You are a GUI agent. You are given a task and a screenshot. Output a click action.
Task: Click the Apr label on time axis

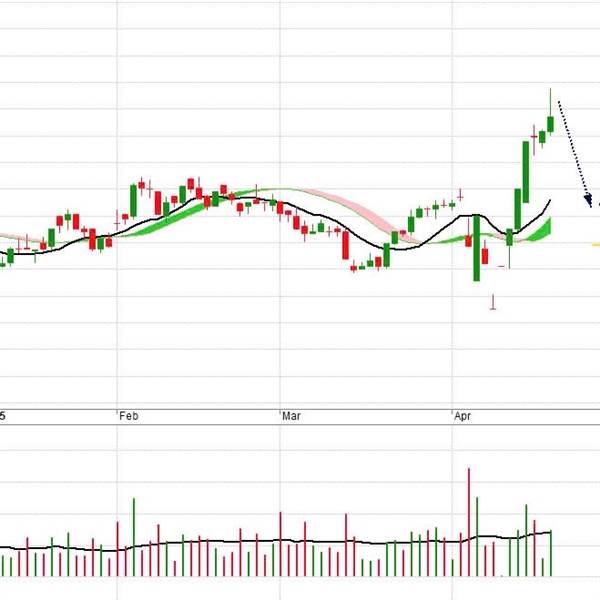pyautogui.click(x=462, y=416)
